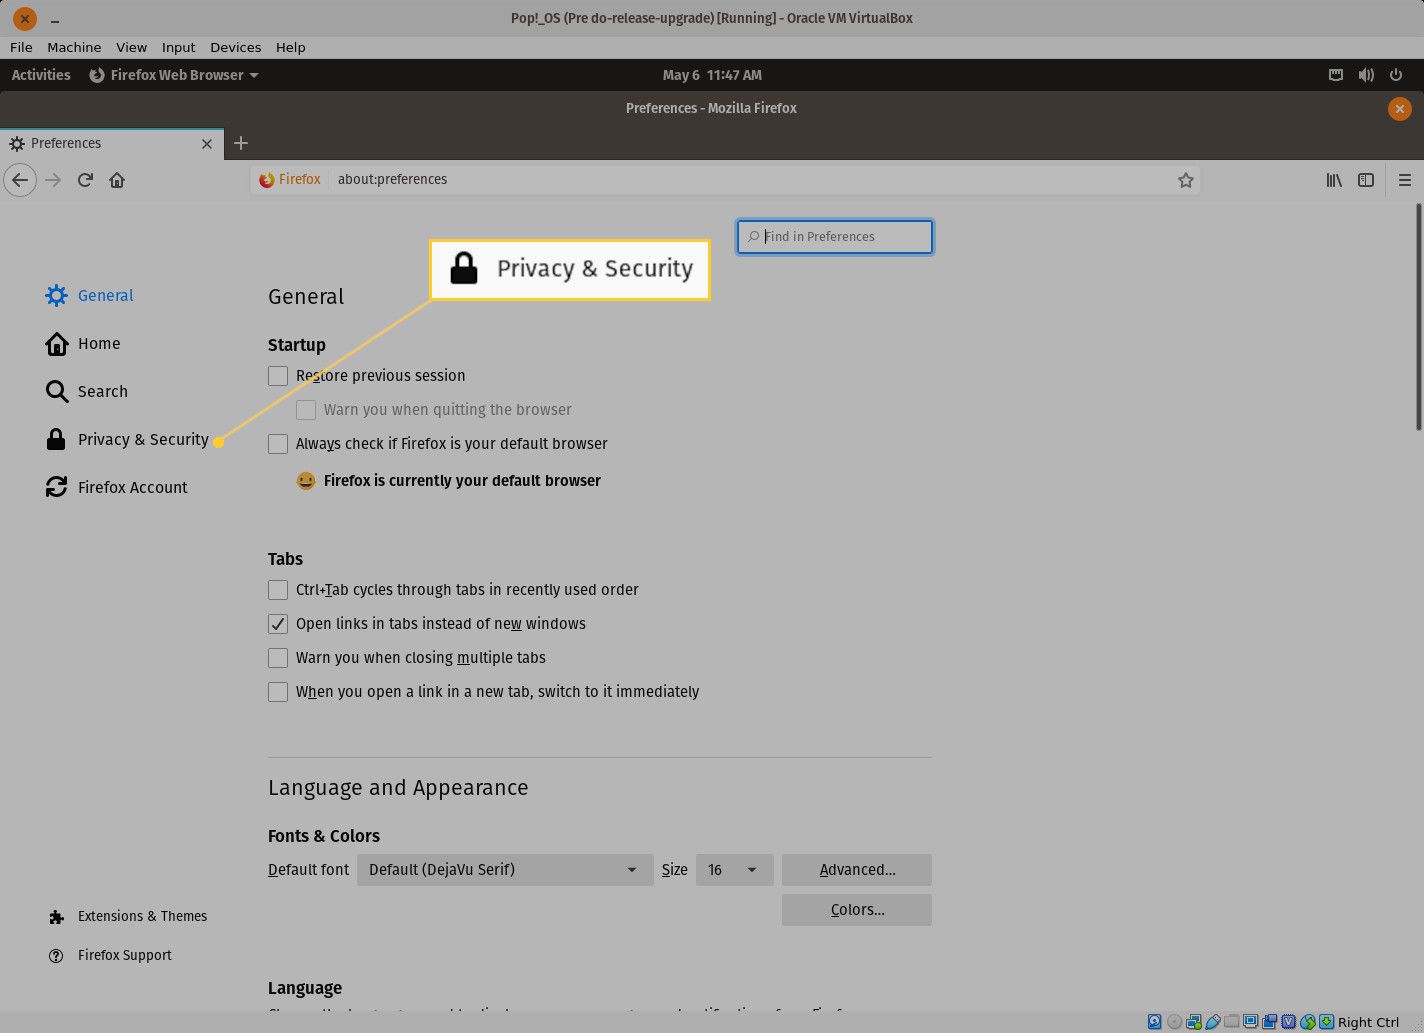This screenshot has height=1033, width=1424.
Task: Click the system volume icon
Action: 1366,75
